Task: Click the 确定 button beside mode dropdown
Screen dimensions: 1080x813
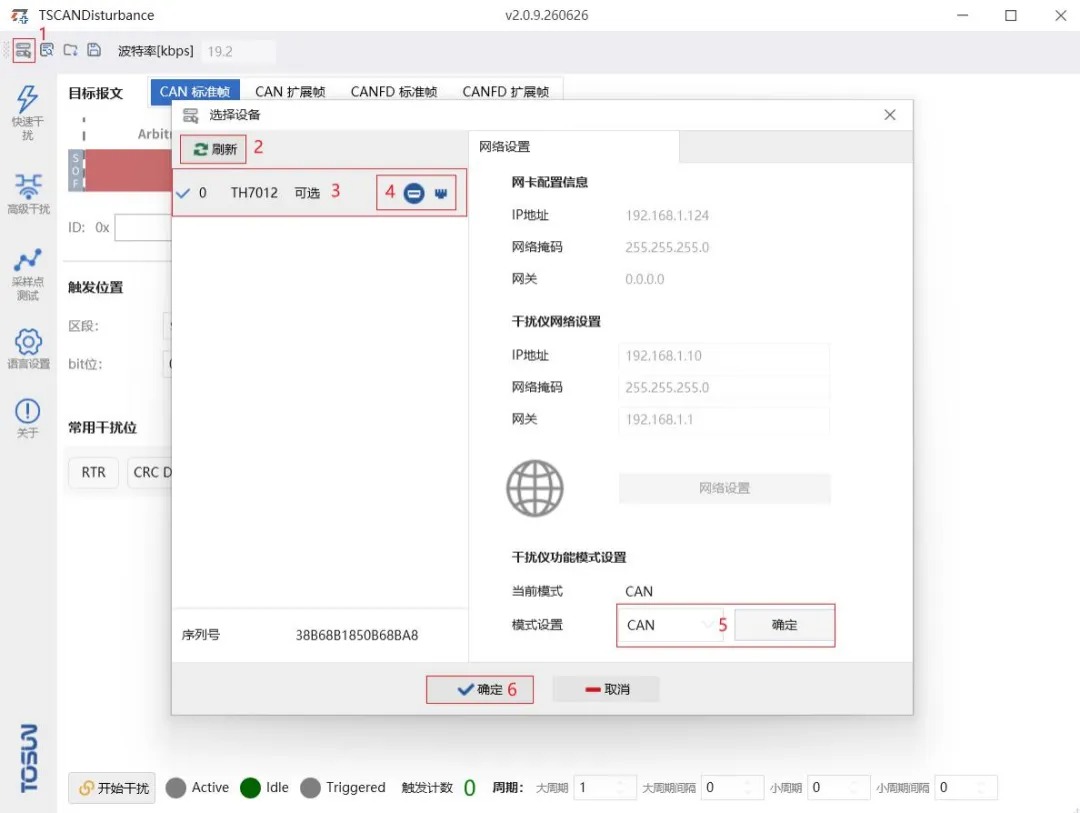Action: (784, 625)
